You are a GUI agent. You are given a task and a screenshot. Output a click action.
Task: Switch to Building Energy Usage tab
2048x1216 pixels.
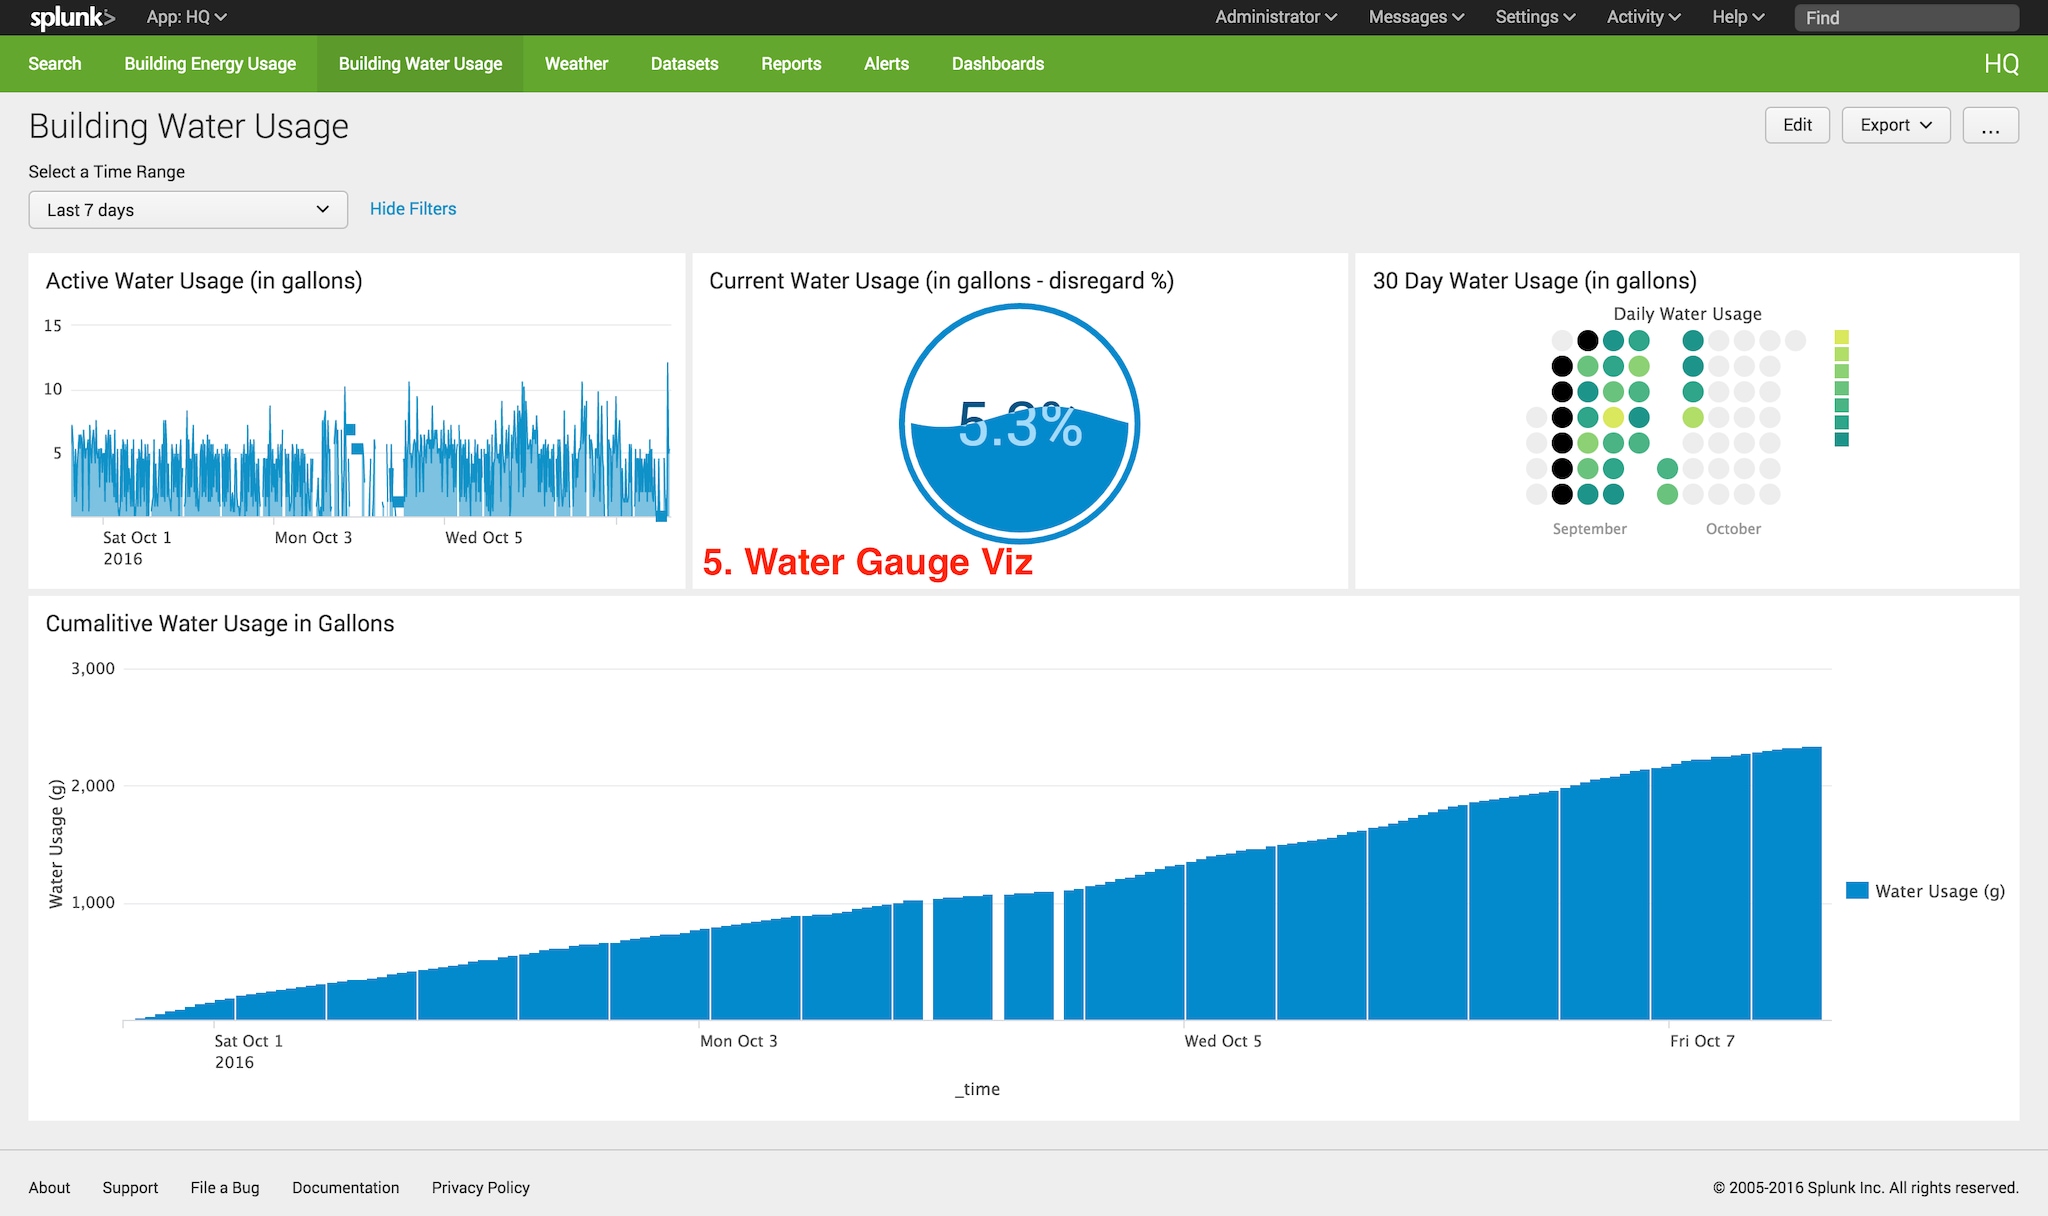point(210,64)
